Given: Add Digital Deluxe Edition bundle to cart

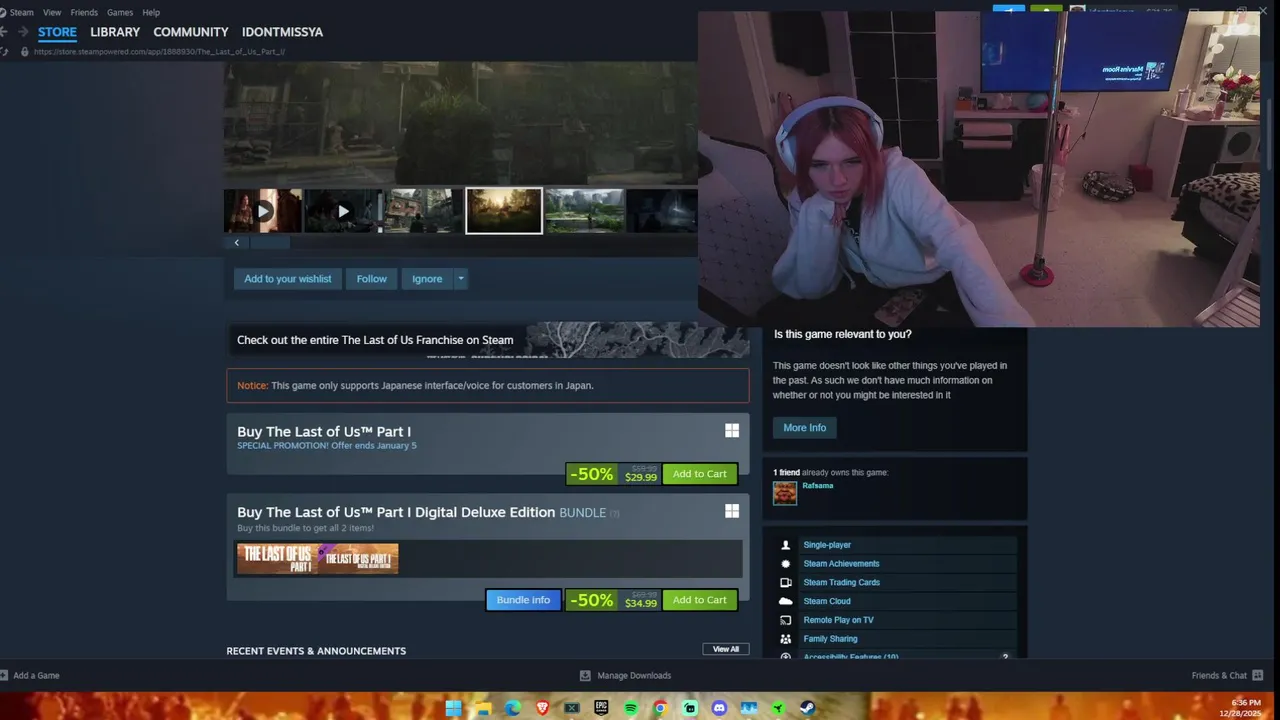Looking at the screenshot, I should (x=700, y=600).
